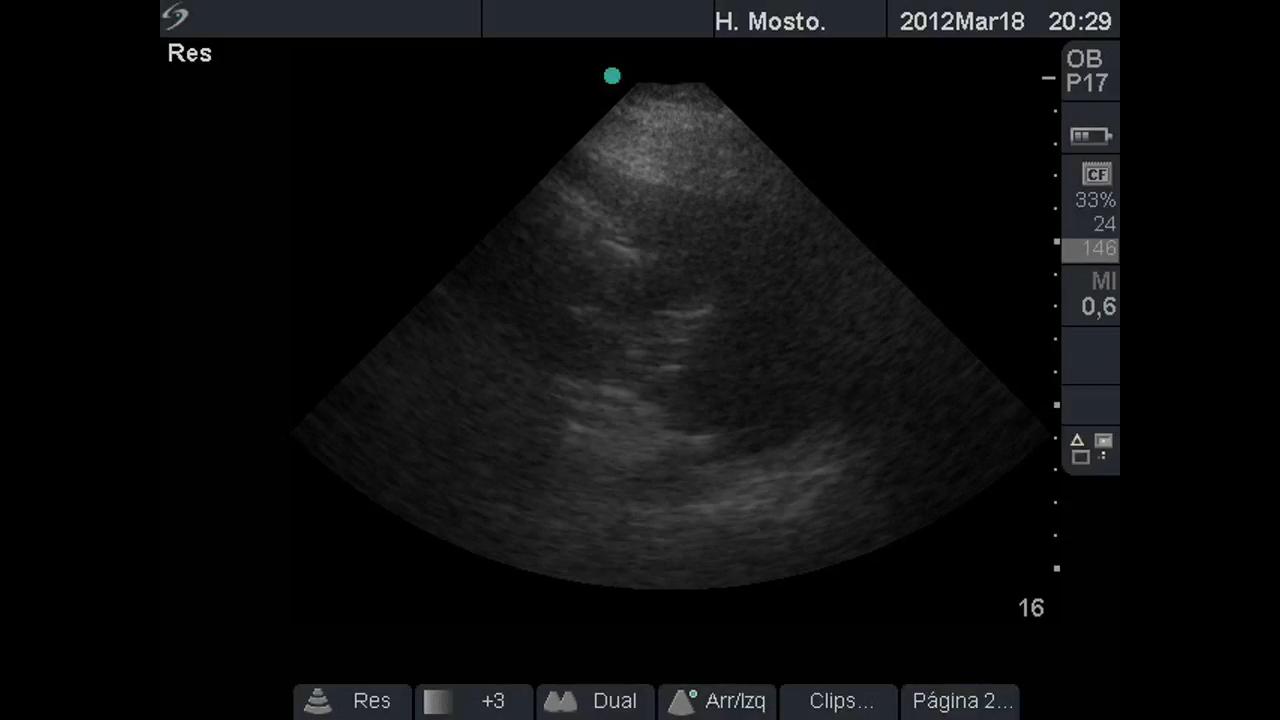Image resolution: width=1280 pixels, height=720 pixels.
Task: Go to Página 2... of controls
Action: click(961, 701)
